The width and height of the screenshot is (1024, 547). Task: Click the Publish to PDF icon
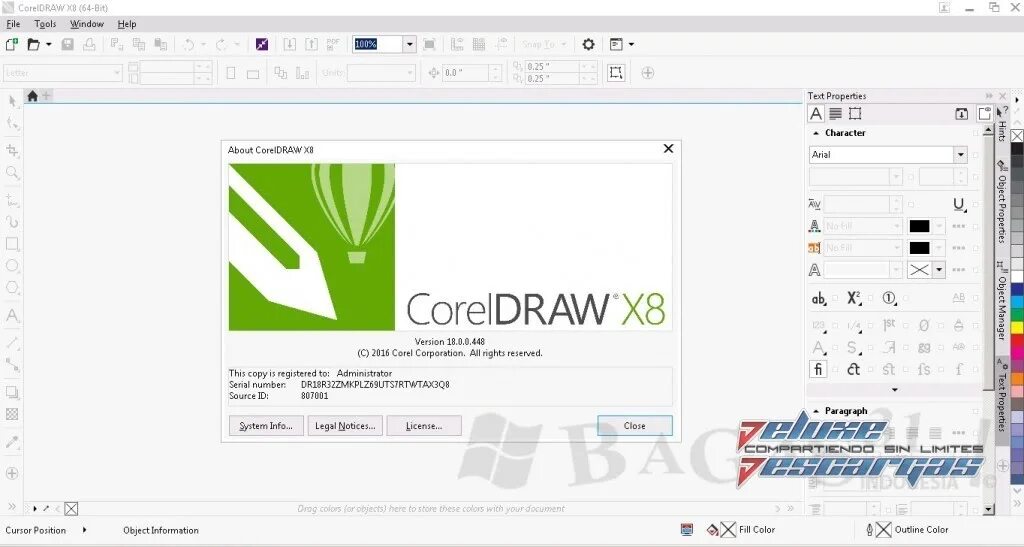333,44
